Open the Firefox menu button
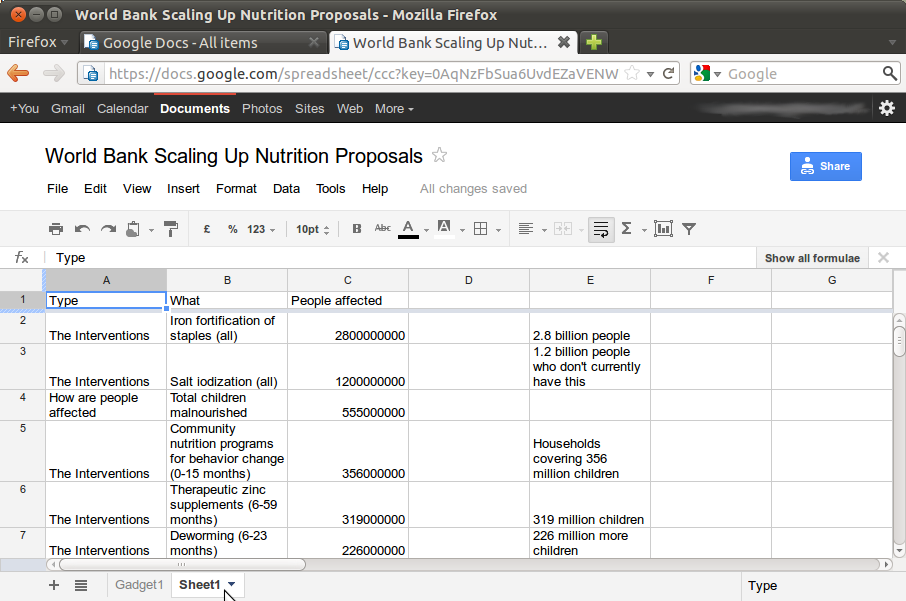 [38, 42]
